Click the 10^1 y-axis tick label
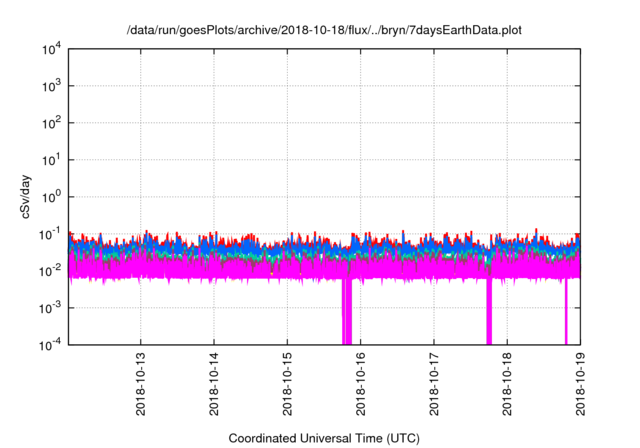The height and width of the screenshot is (448, 640). [51, 160]
